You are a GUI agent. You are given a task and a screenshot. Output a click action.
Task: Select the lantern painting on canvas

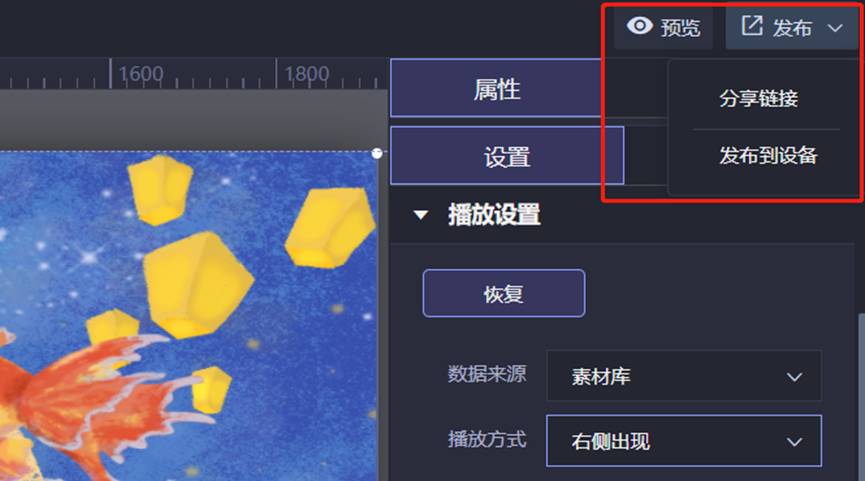[x=189, y=316]
